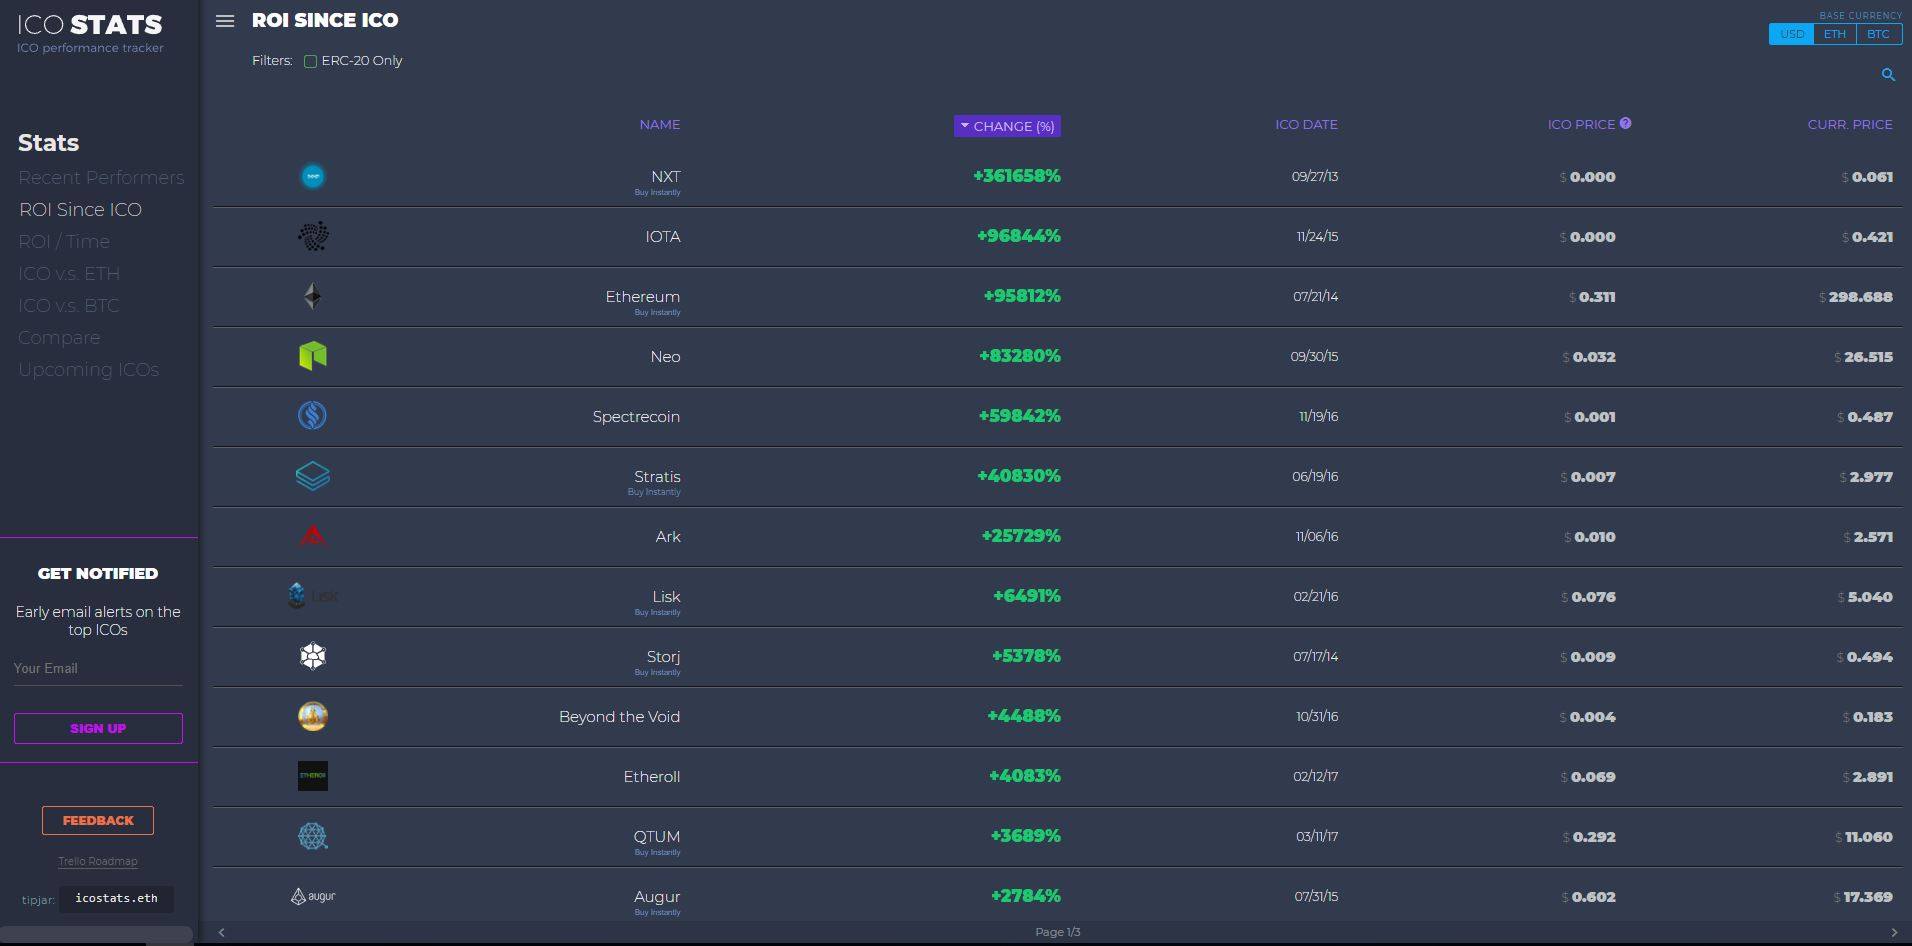Click the search magnifier icon
This screenshot has height=946, width=1912.
1888,75
